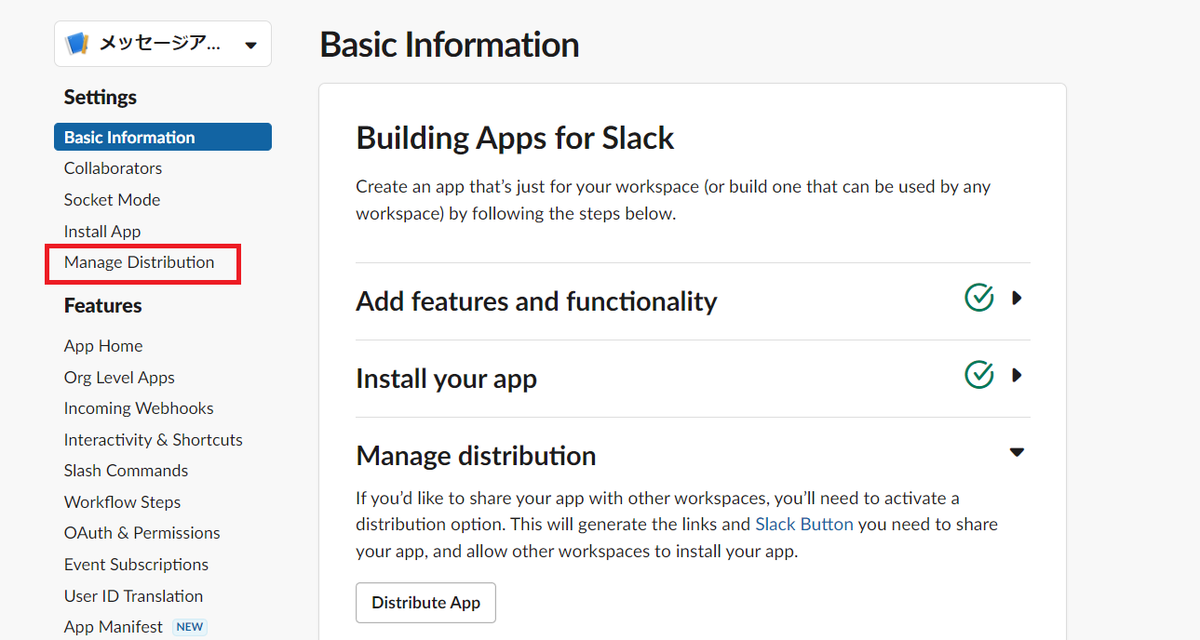This screenshot has width=1200, height=640.
Task: Select Basic Information in the sidebar
Action: (x=130, y=137)
